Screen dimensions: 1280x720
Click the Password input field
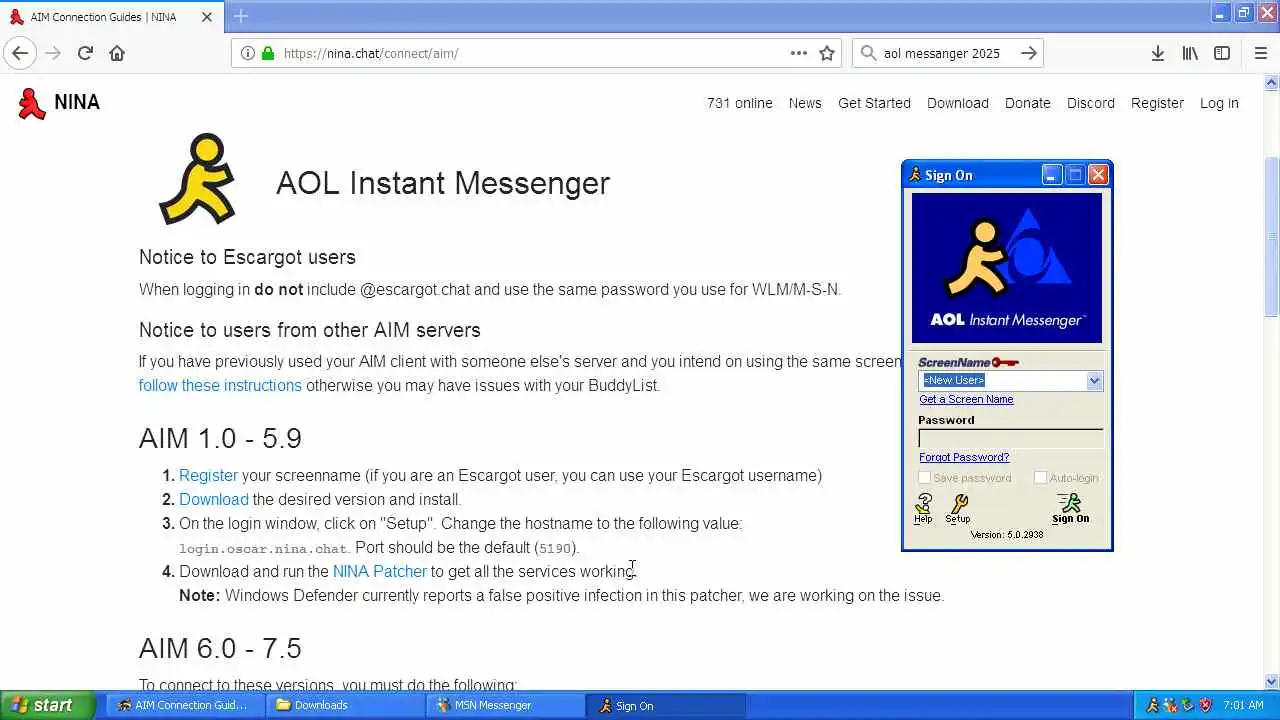click(1011, 438)
